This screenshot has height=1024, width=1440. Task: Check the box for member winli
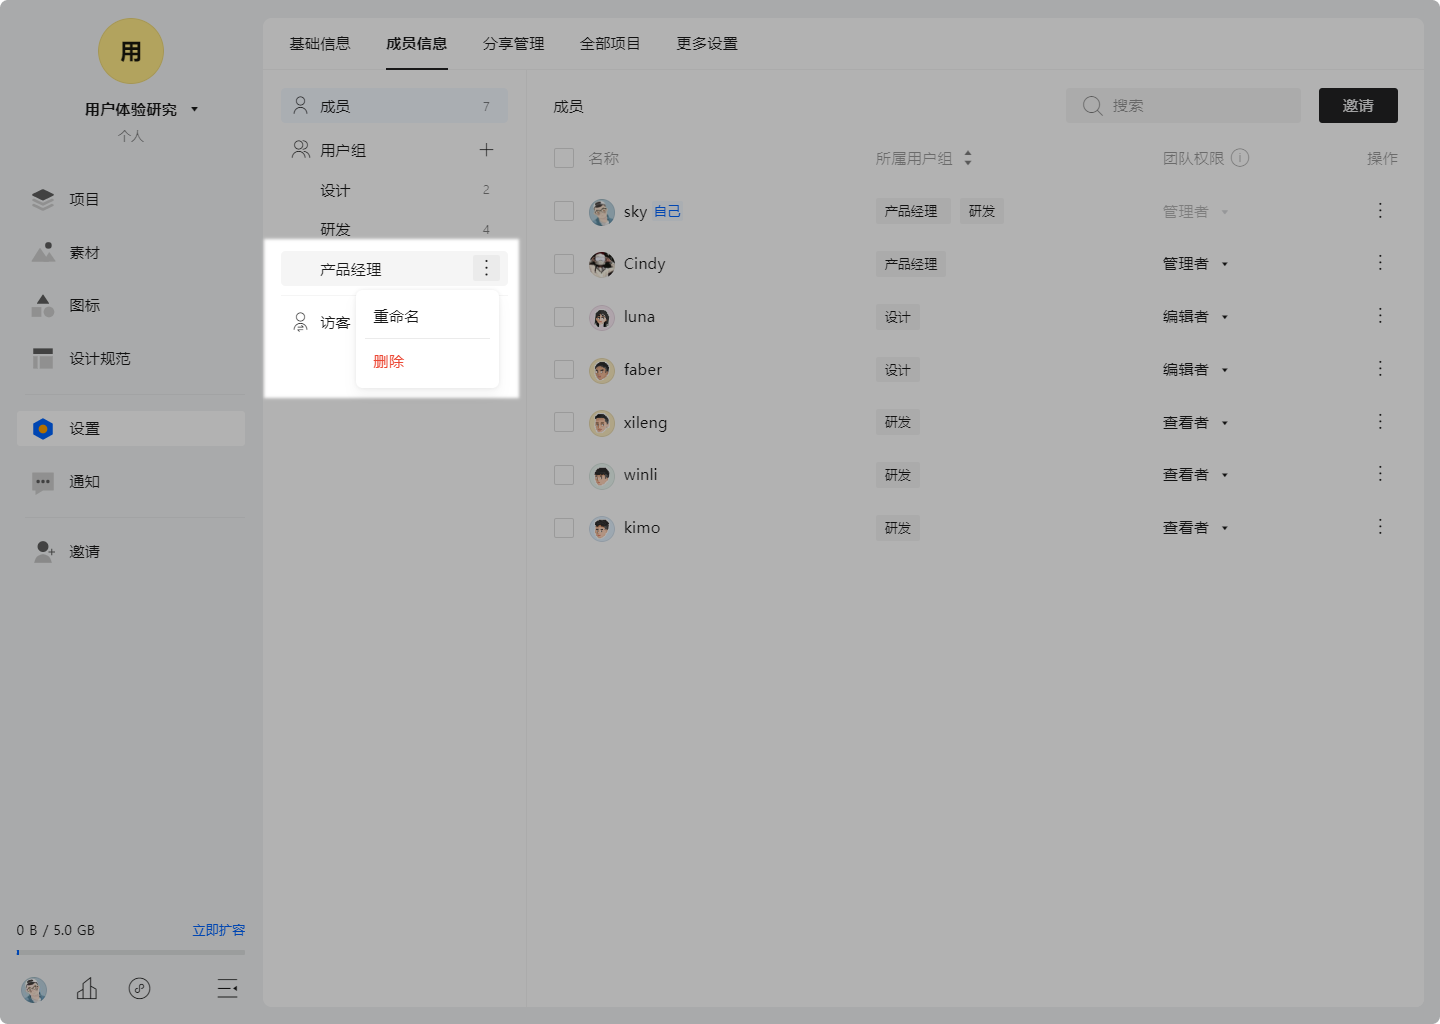(564, 475)
